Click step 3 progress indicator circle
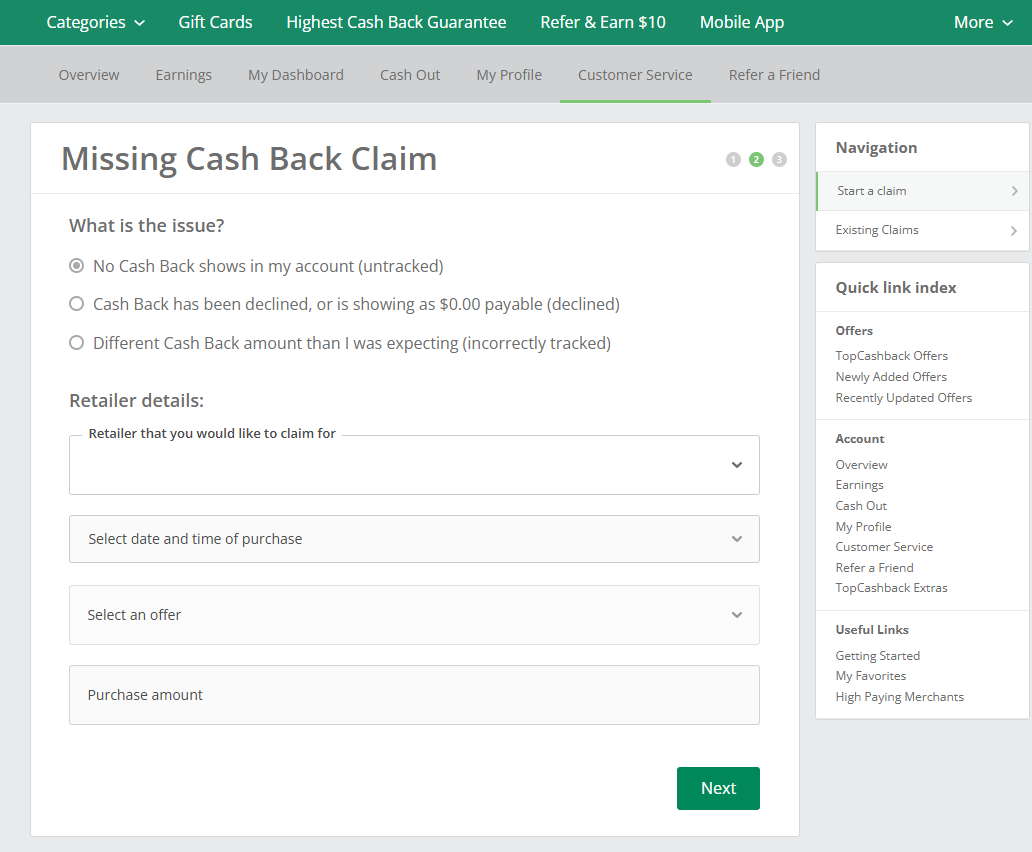This screenshot has height=852, width=1032. tap(779, 160)
